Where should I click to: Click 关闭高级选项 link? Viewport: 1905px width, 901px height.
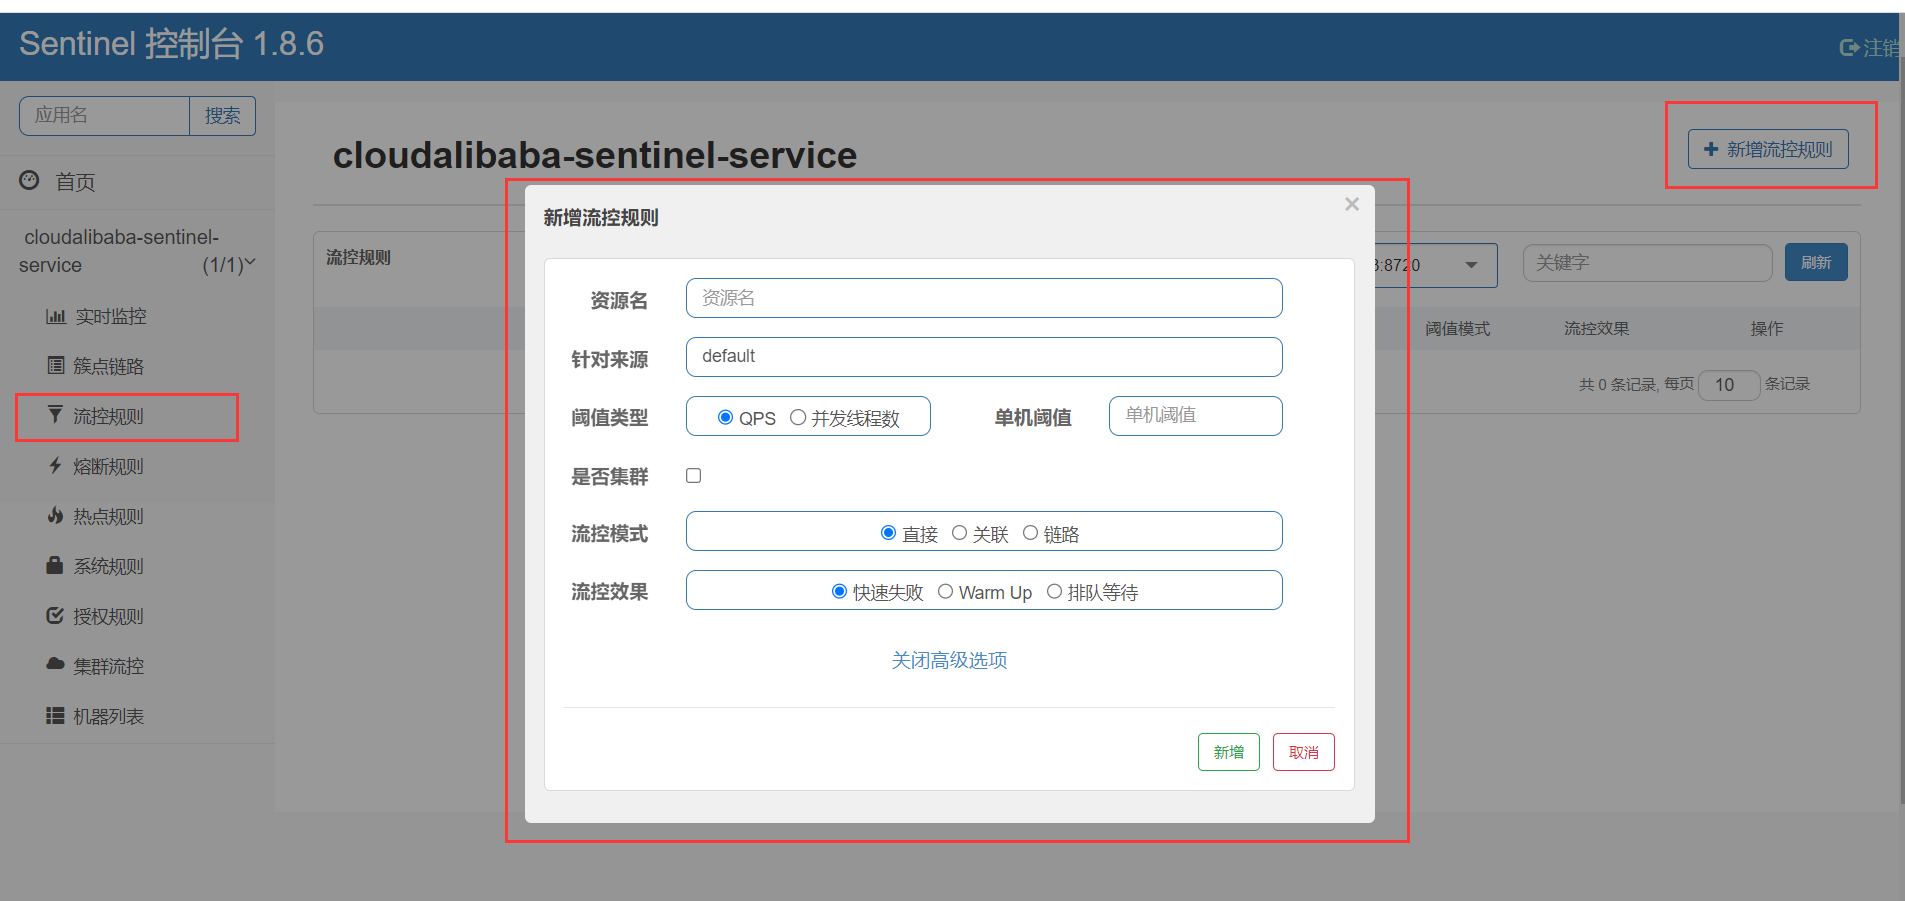pyautogui.click(x=949, y=660)
